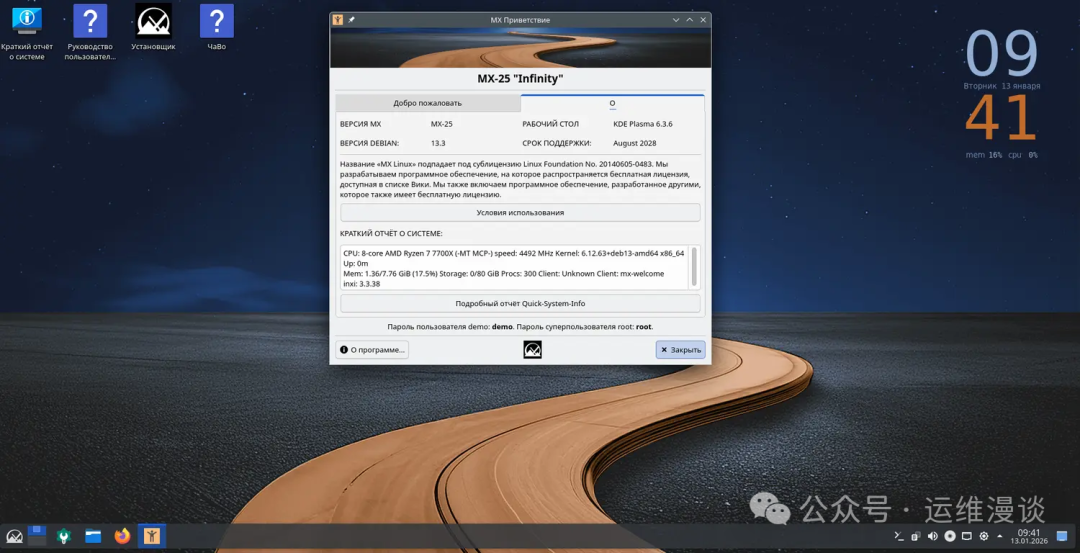Click the desktop clock widget hour 09
This screenshot has height=553, width=1080.
pyautogui.click(x=1001, y=54)
